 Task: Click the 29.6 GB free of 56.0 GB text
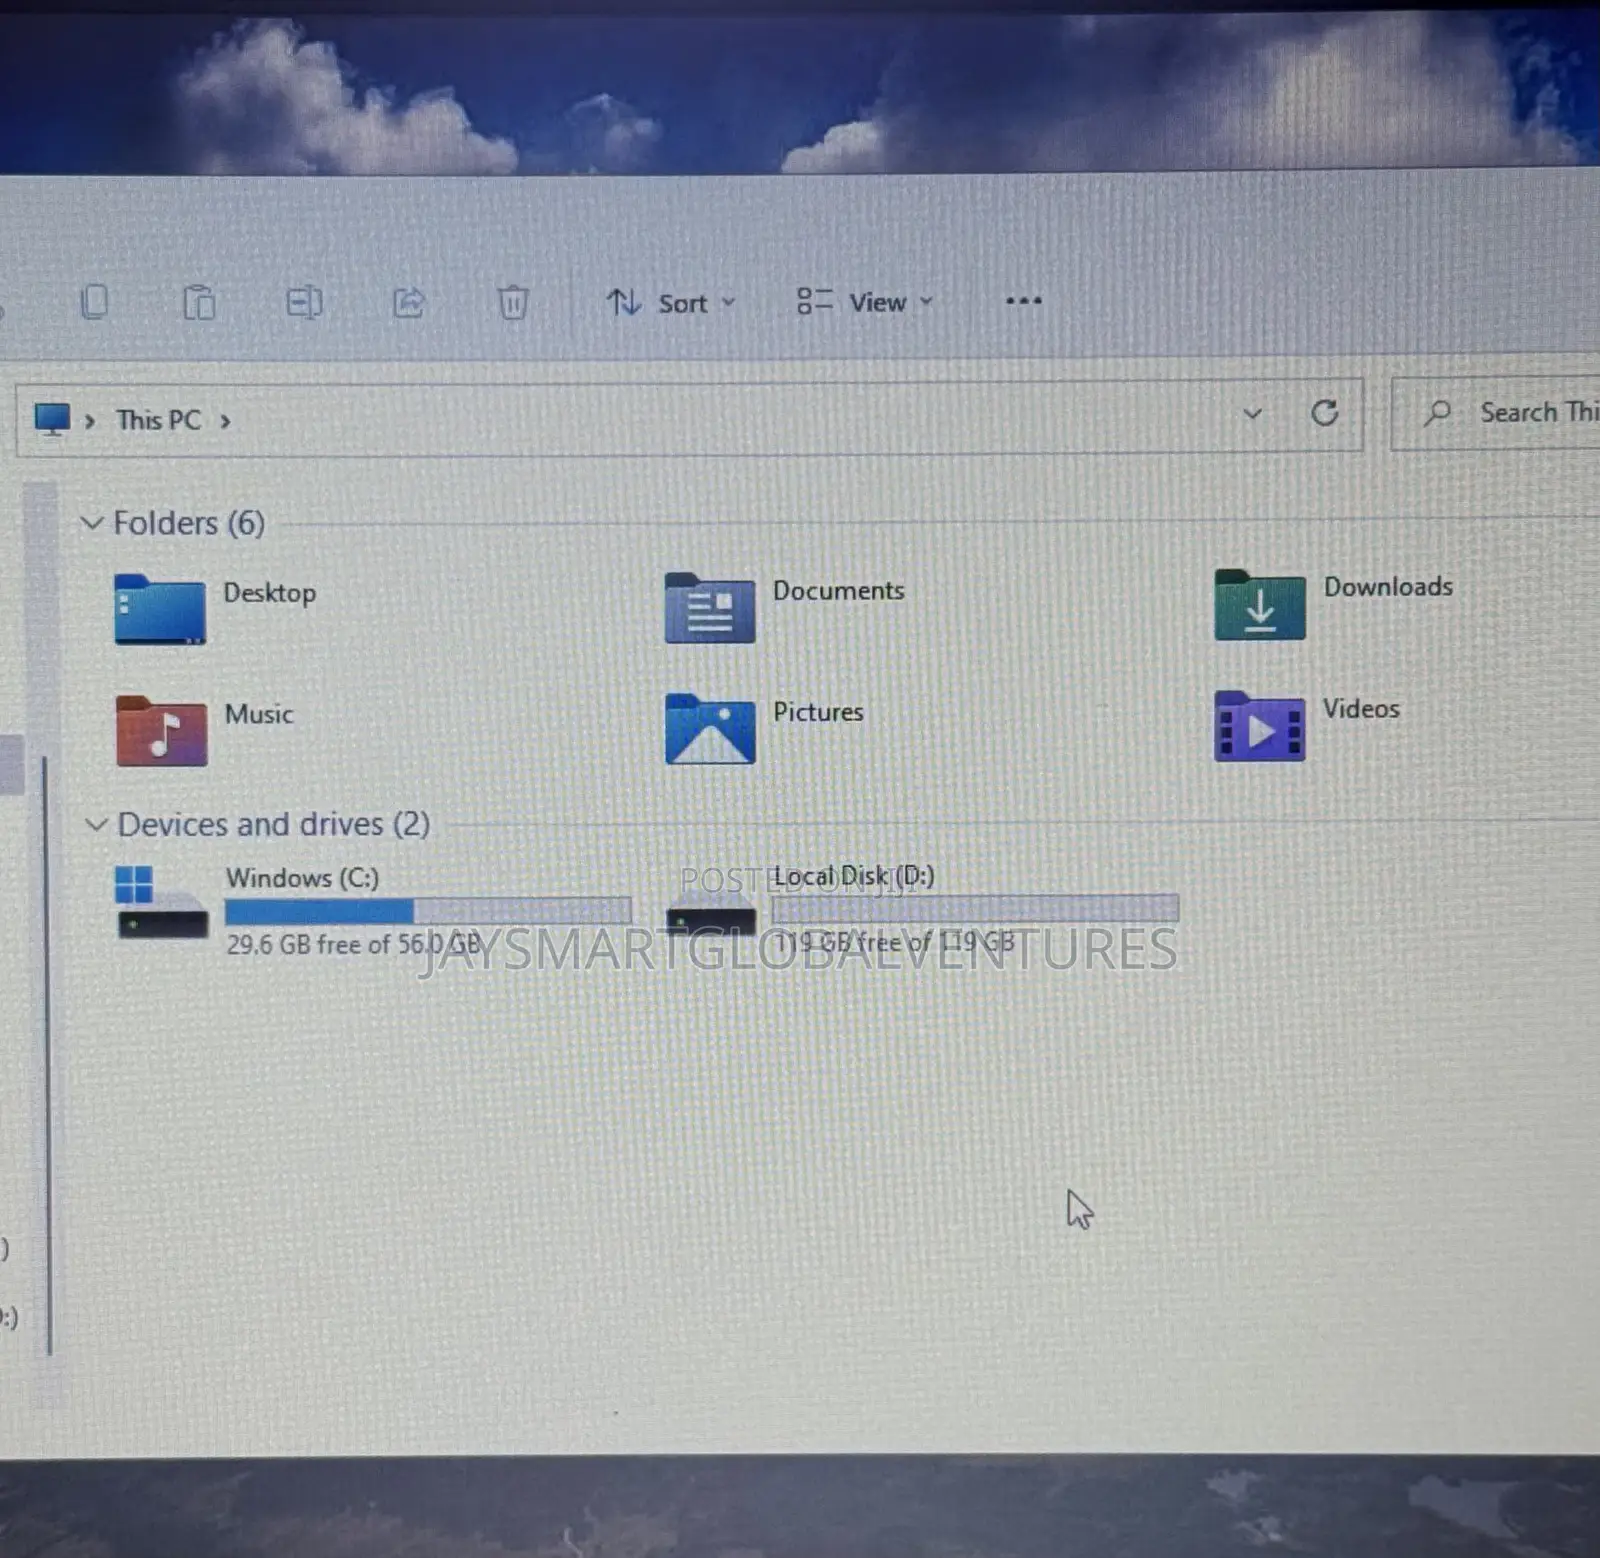click(354, 944)
